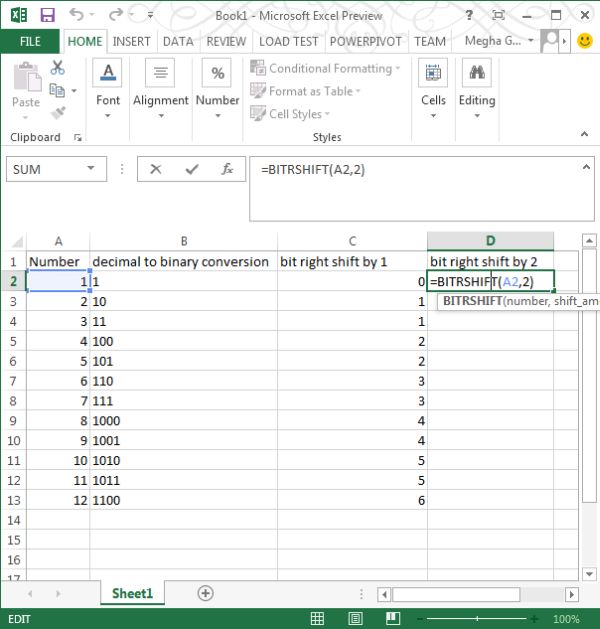Click the Copy icon in Clipboard group
600x629 pixels.
click(x=57, y=90)
